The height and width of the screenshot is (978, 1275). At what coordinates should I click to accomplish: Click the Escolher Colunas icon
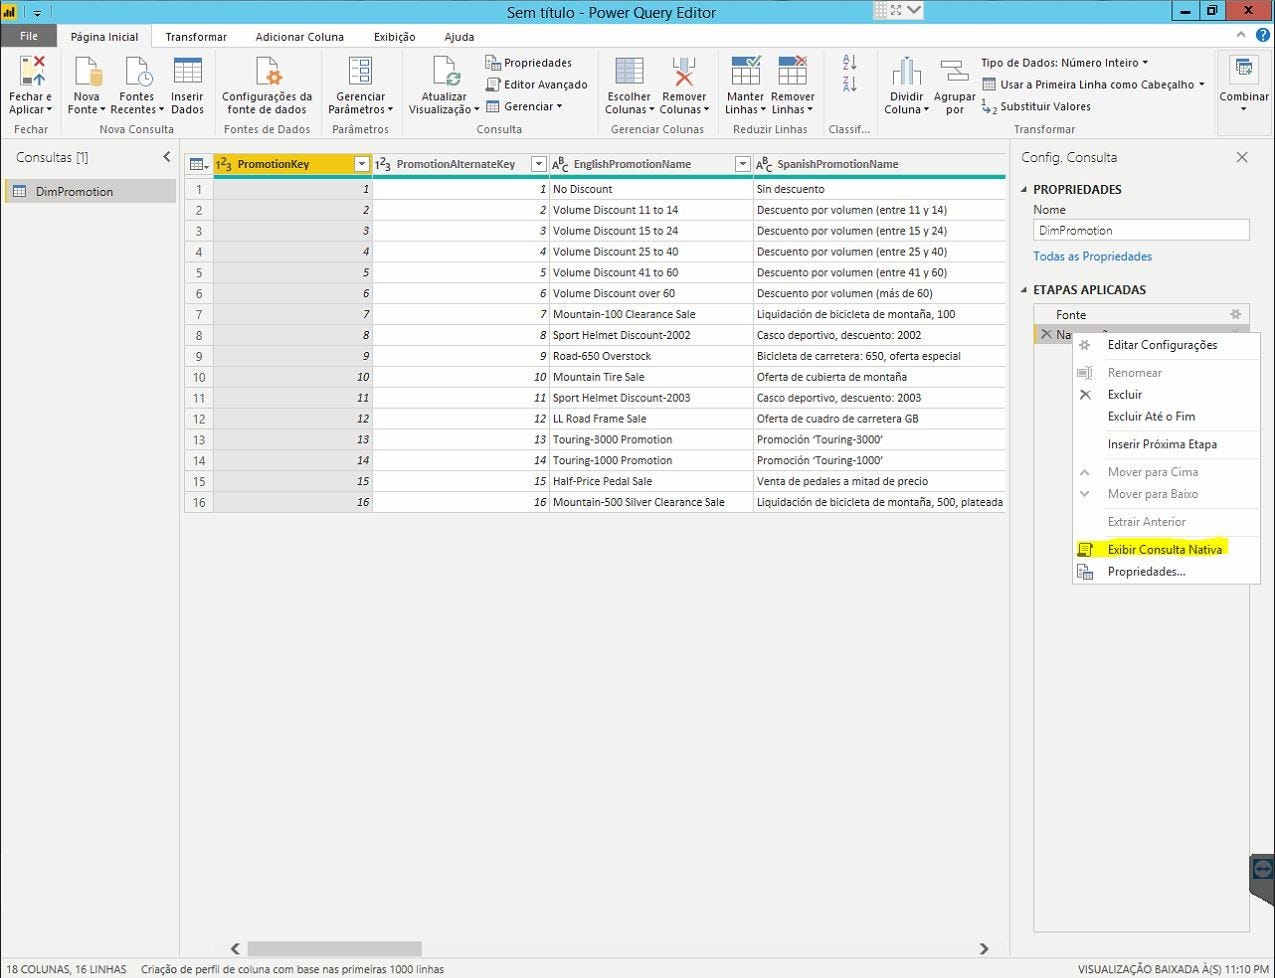point(629,72)
